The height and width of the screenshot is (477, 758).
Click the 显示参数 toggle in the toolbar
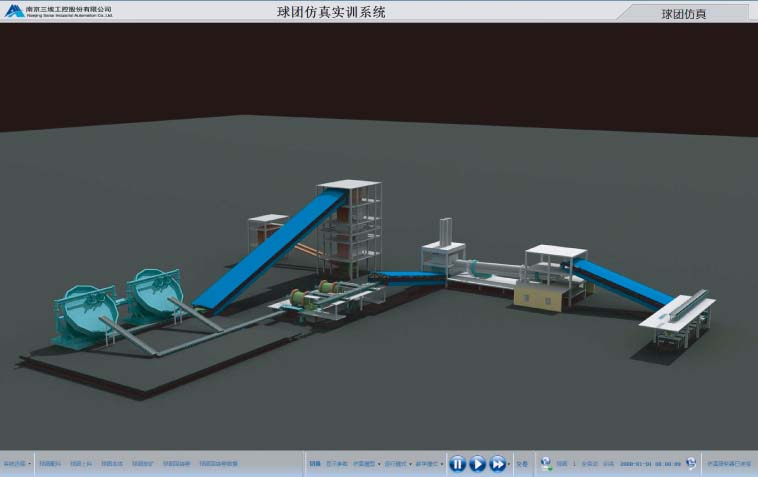(335, 464)
